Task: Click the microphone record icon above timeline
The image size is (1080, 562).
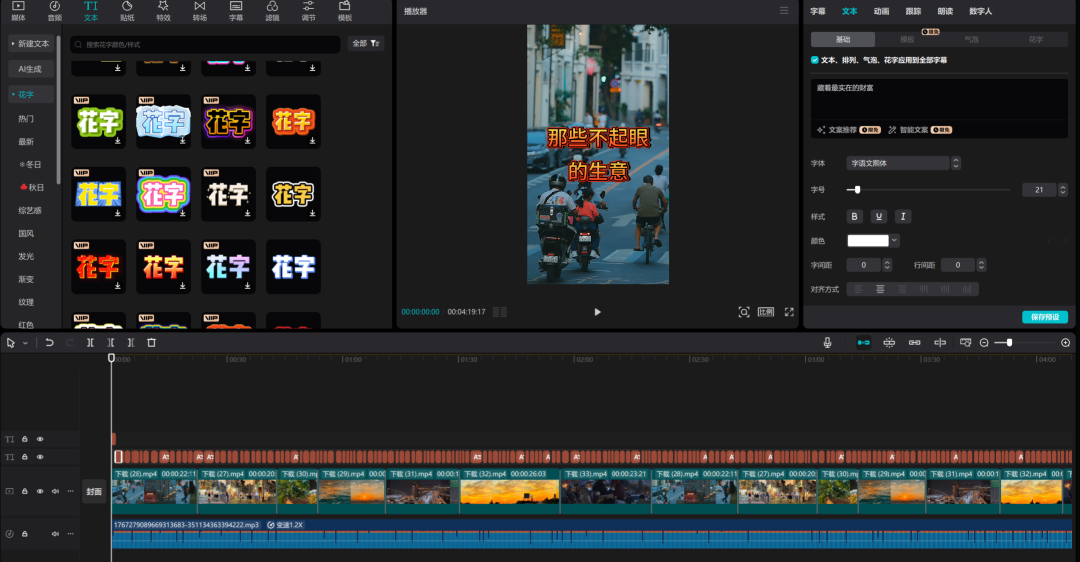Action: (x=827, y=342)
